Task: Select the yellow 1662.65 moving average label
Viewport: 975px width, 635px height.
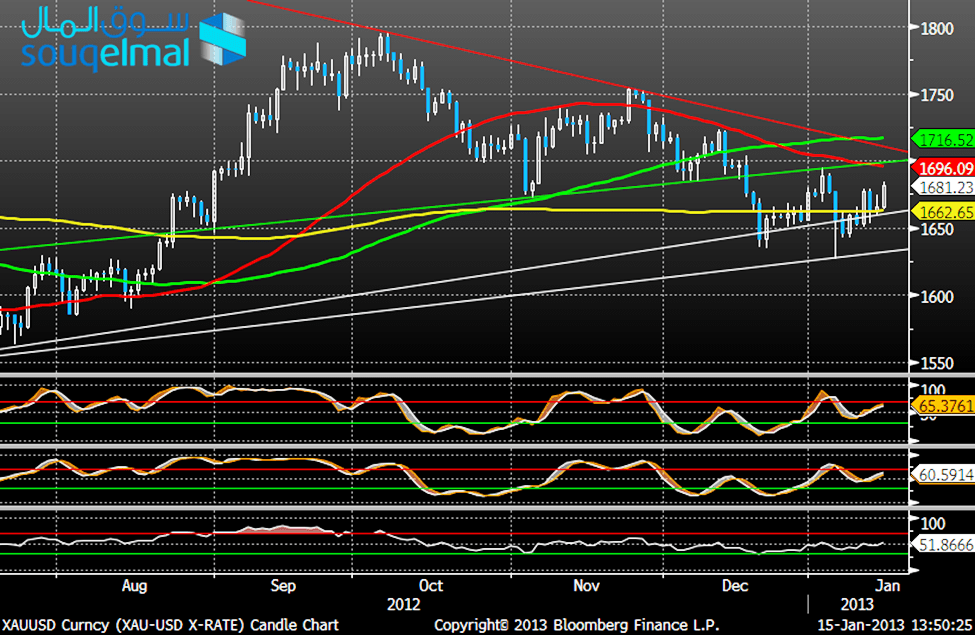Action: pyautogui.click(x=943, y=212)
